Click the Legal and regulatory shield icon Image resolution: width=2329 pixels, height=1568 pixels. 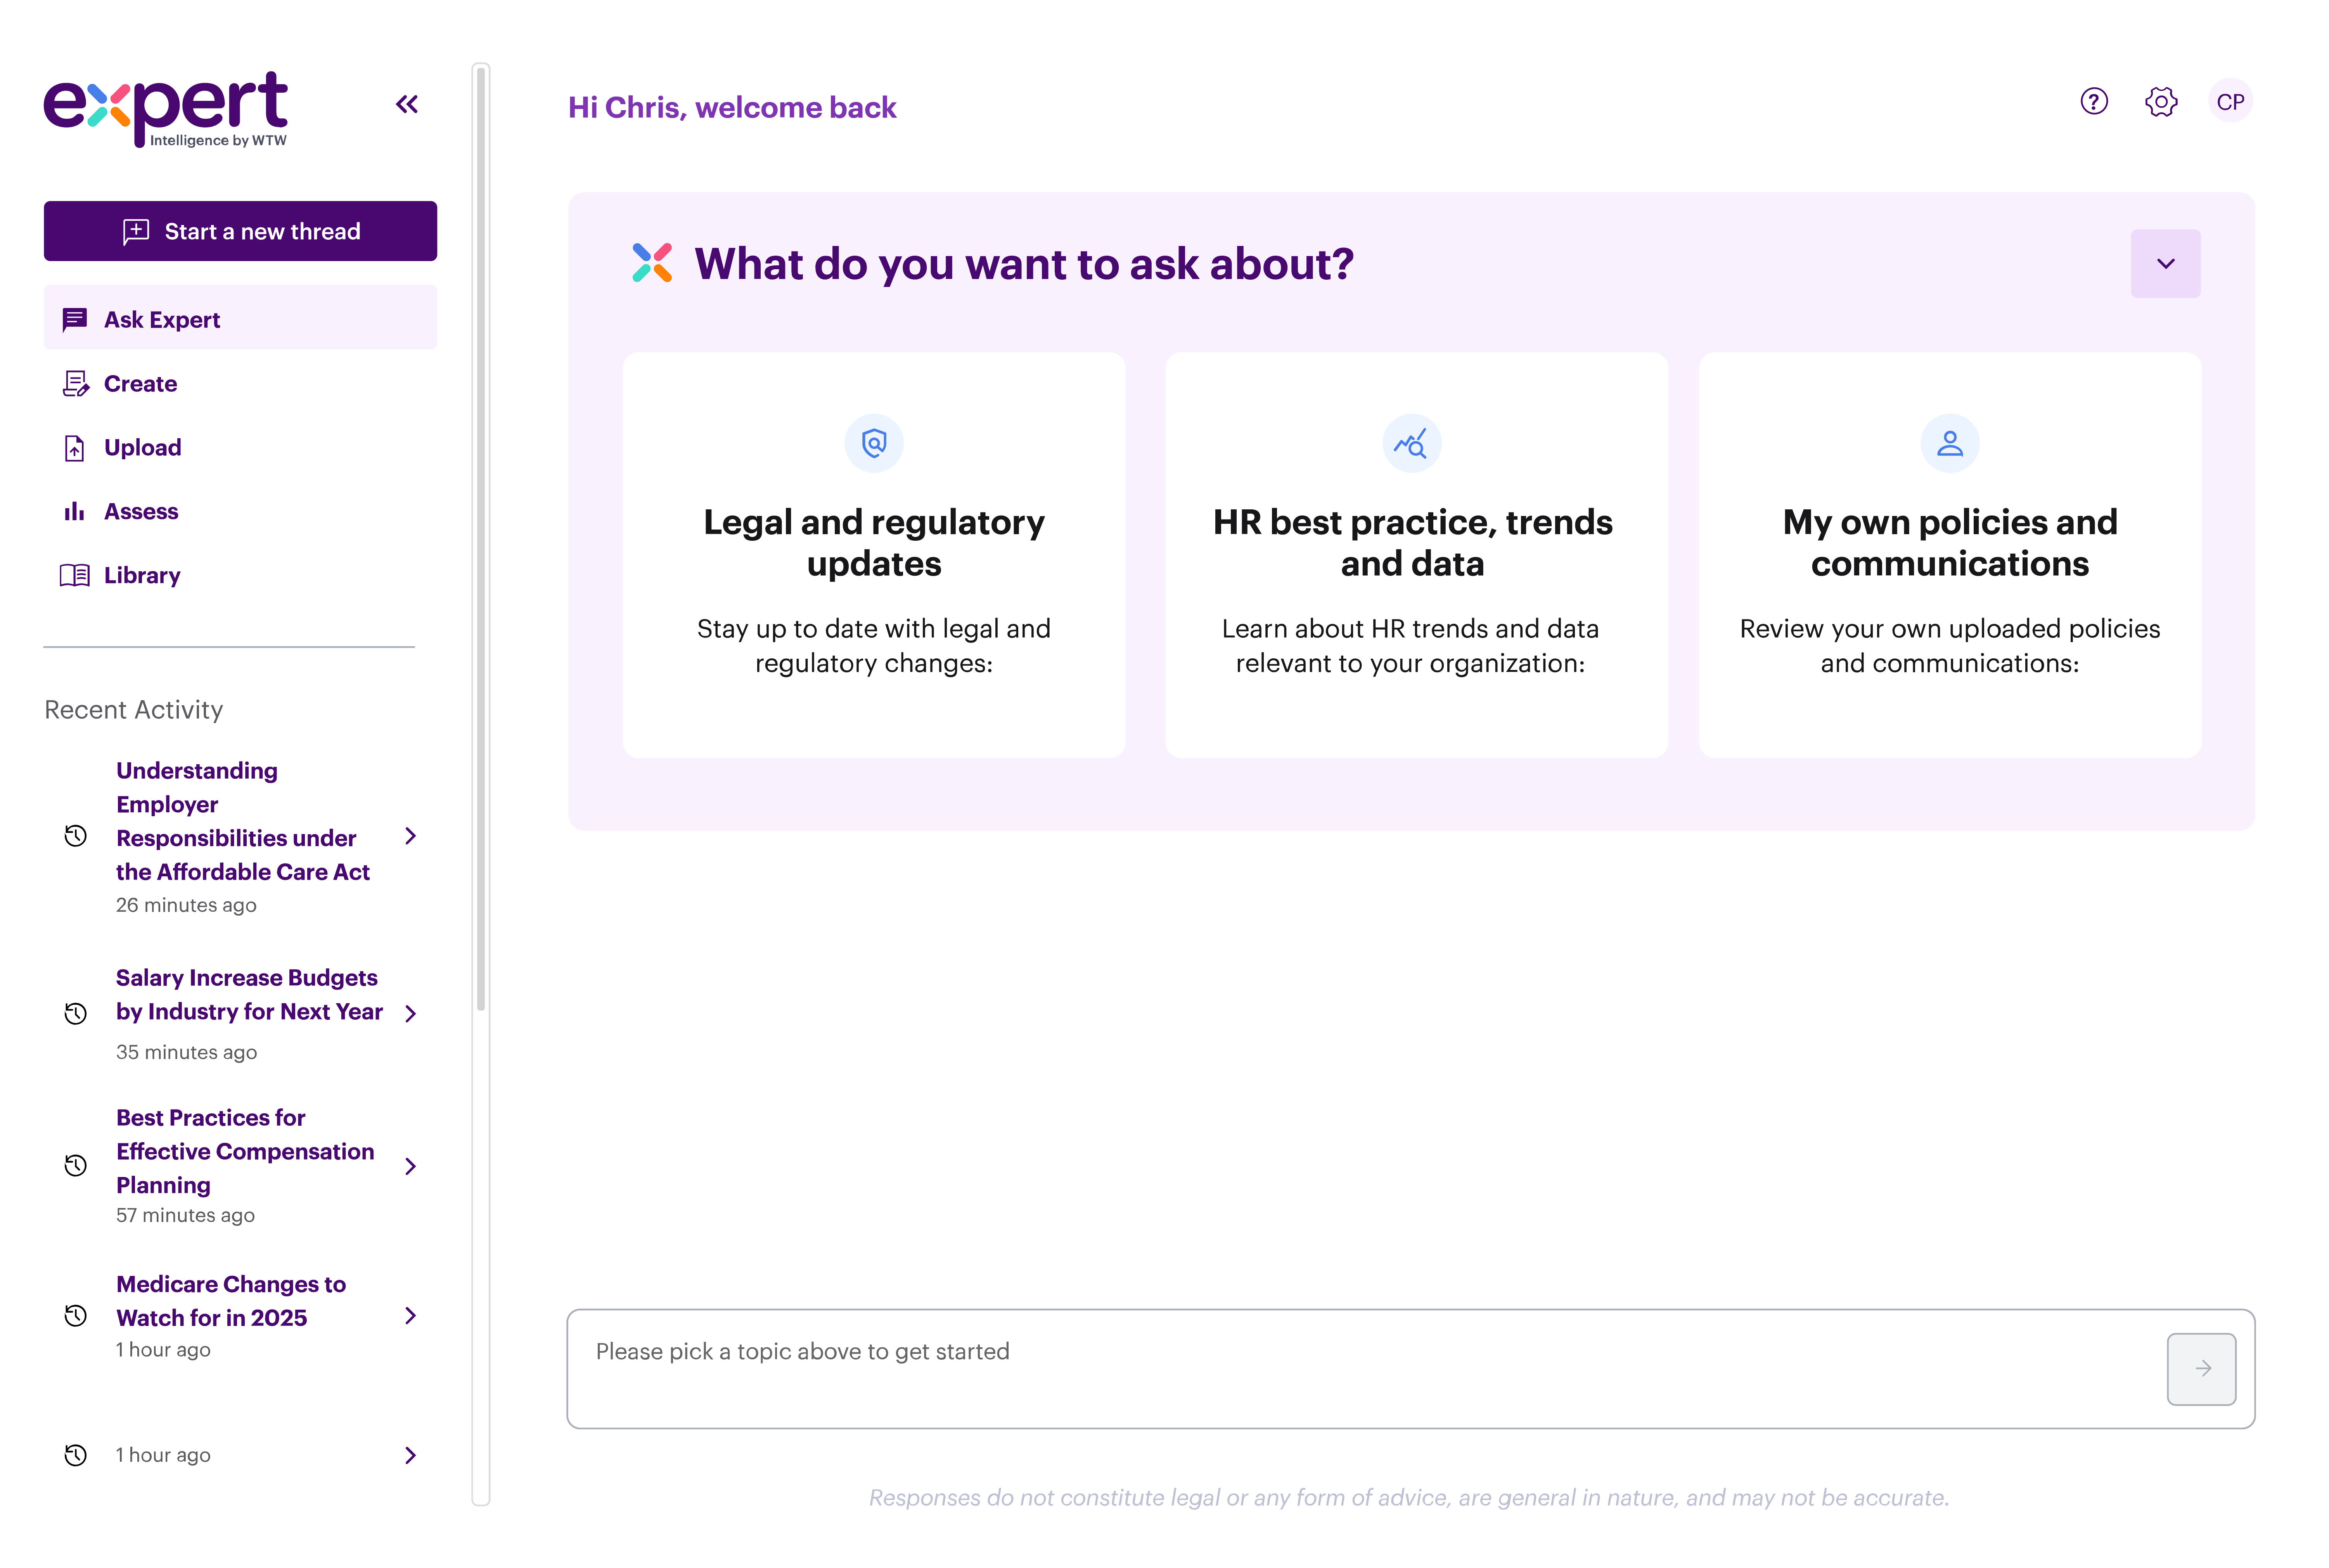[x=874, y=443]
